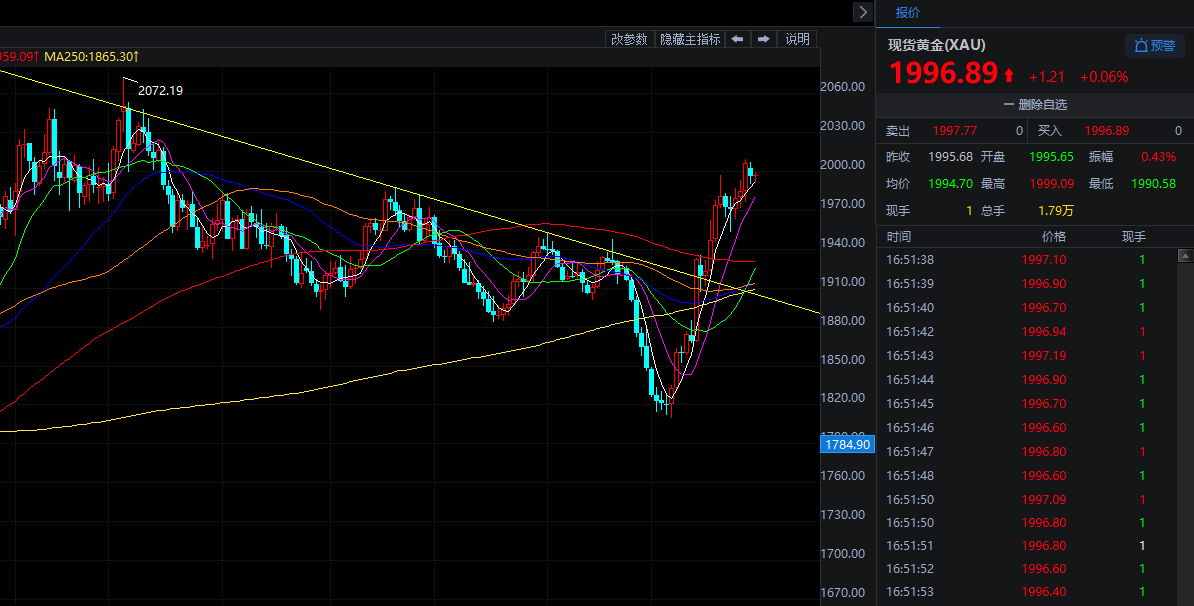Click the minus icon on 删除自选
This screenshot has width=1194, height=606.
coord(1009,104)
